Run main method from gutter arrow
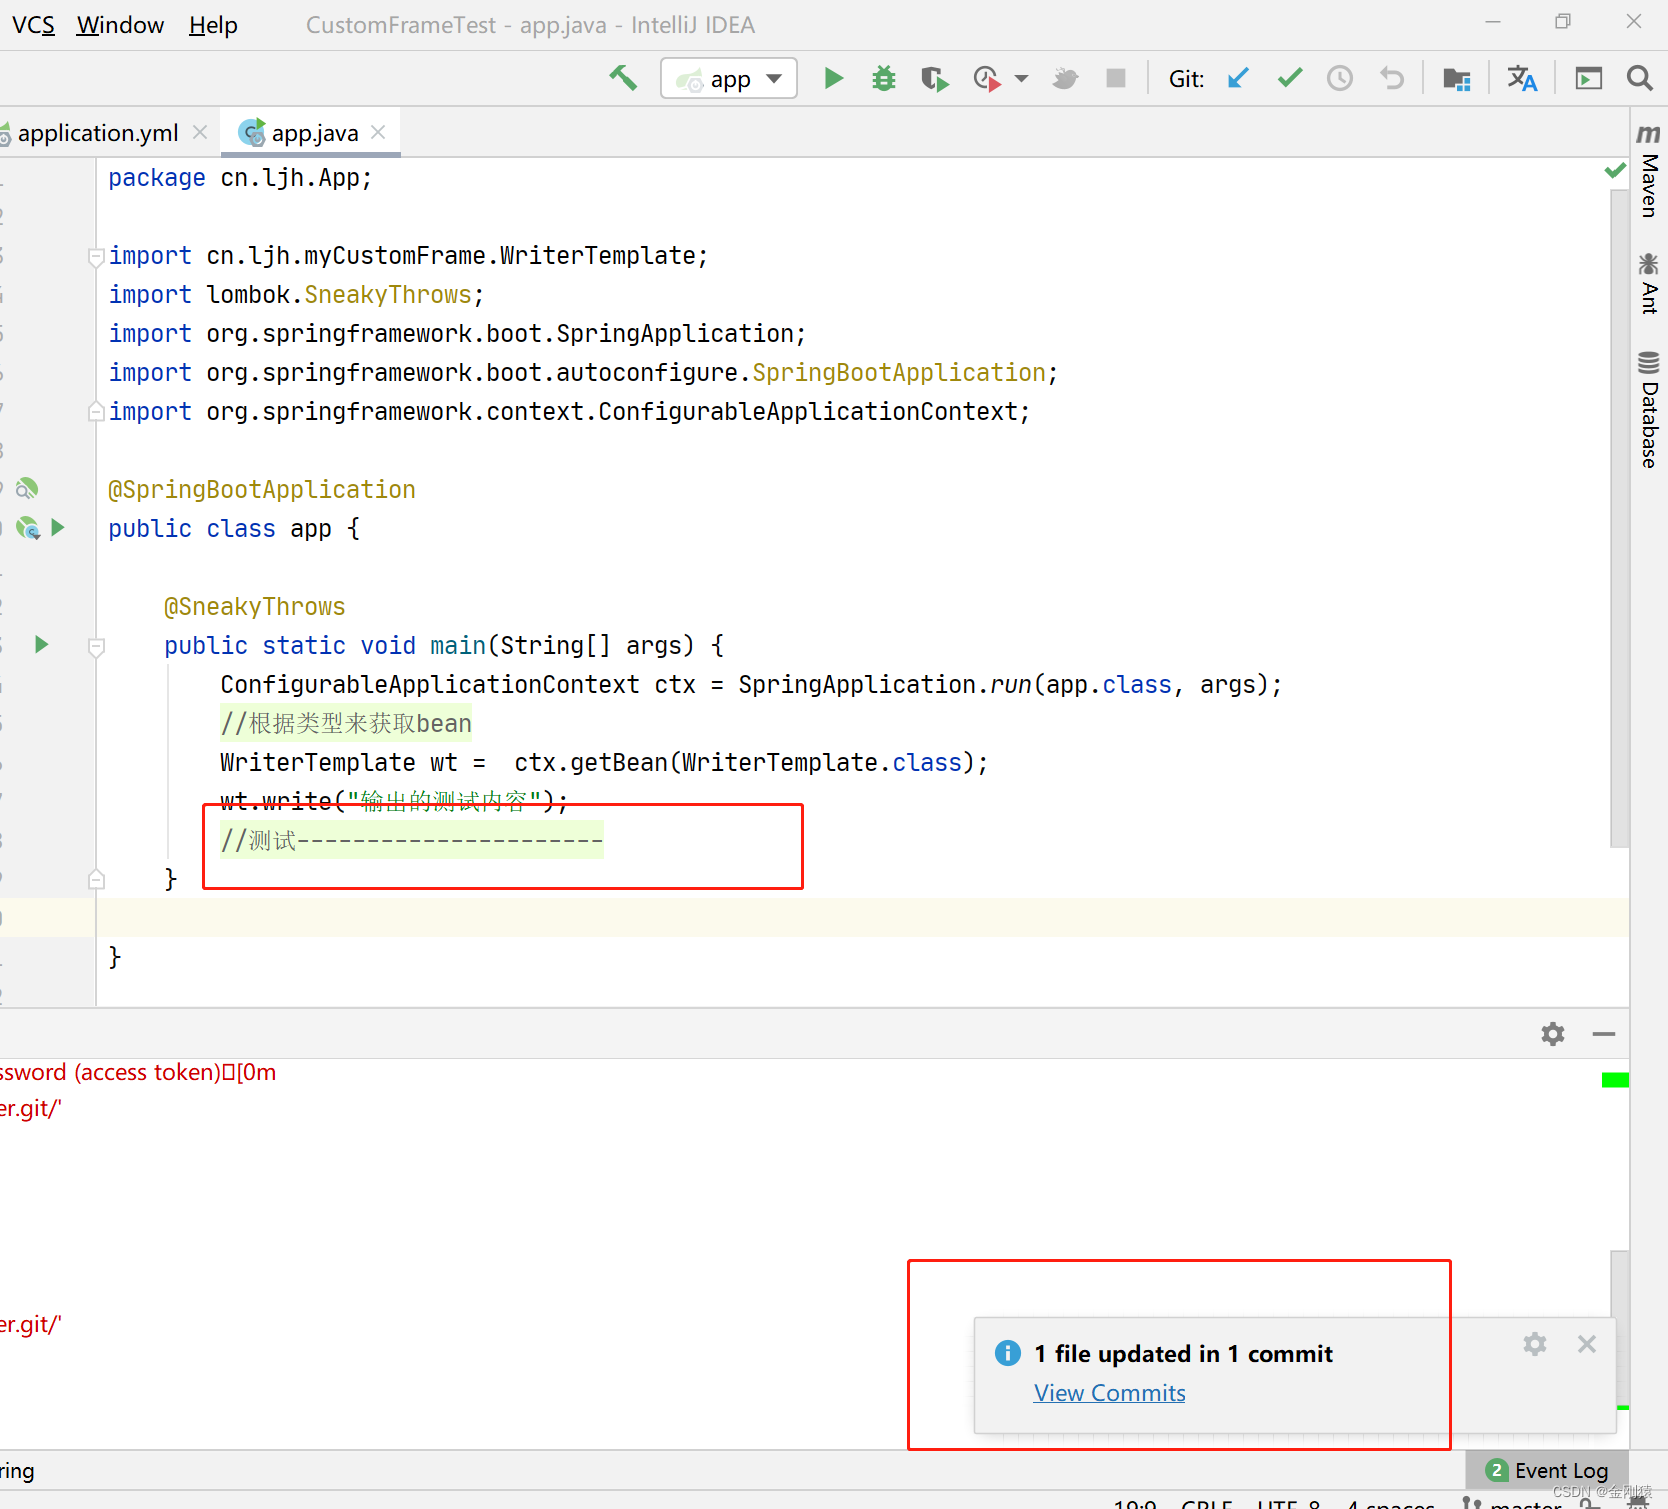 coord(41,644)
